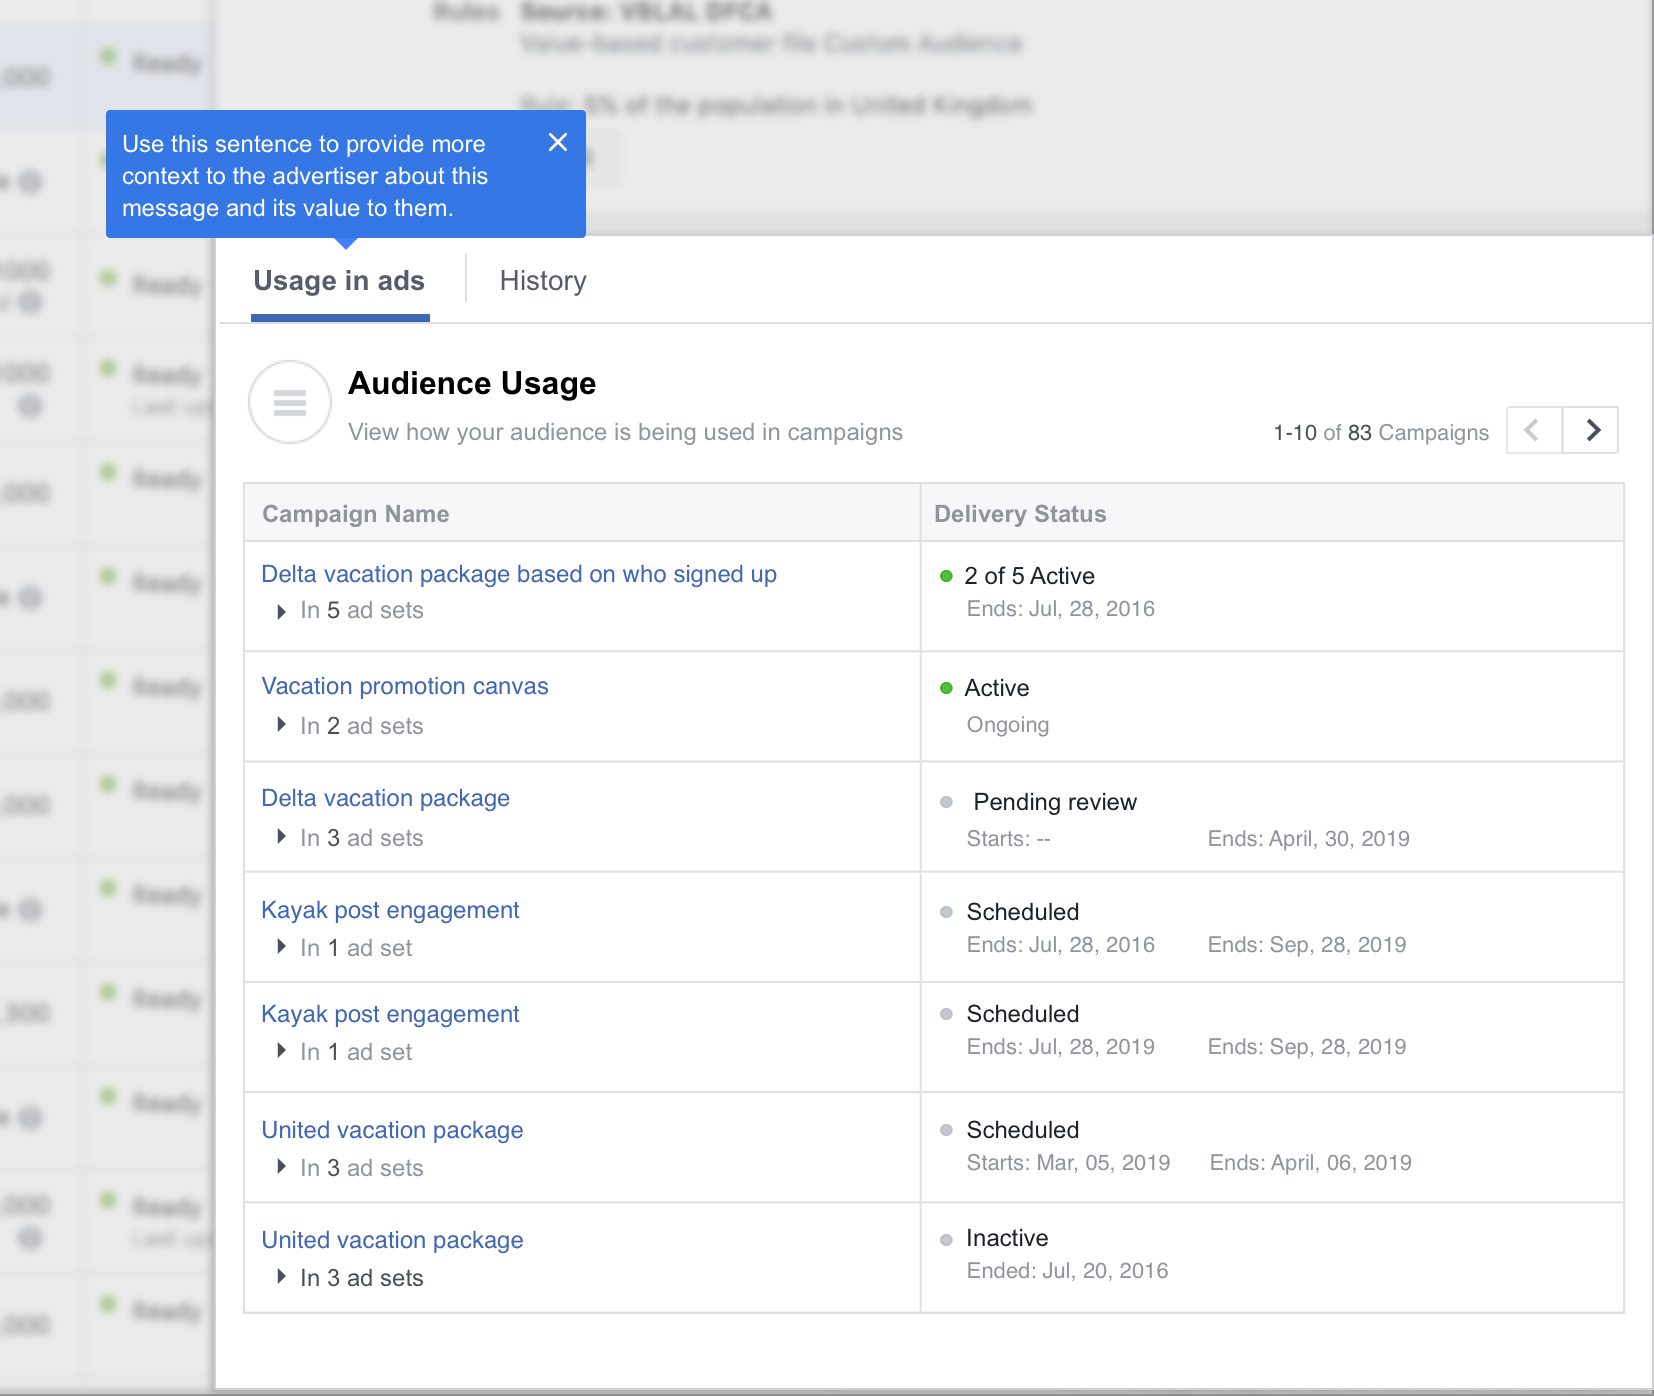The image size is (1654, 1396).
Task: Open first Kayak post engagement campaign link
Action: [390, 910]
